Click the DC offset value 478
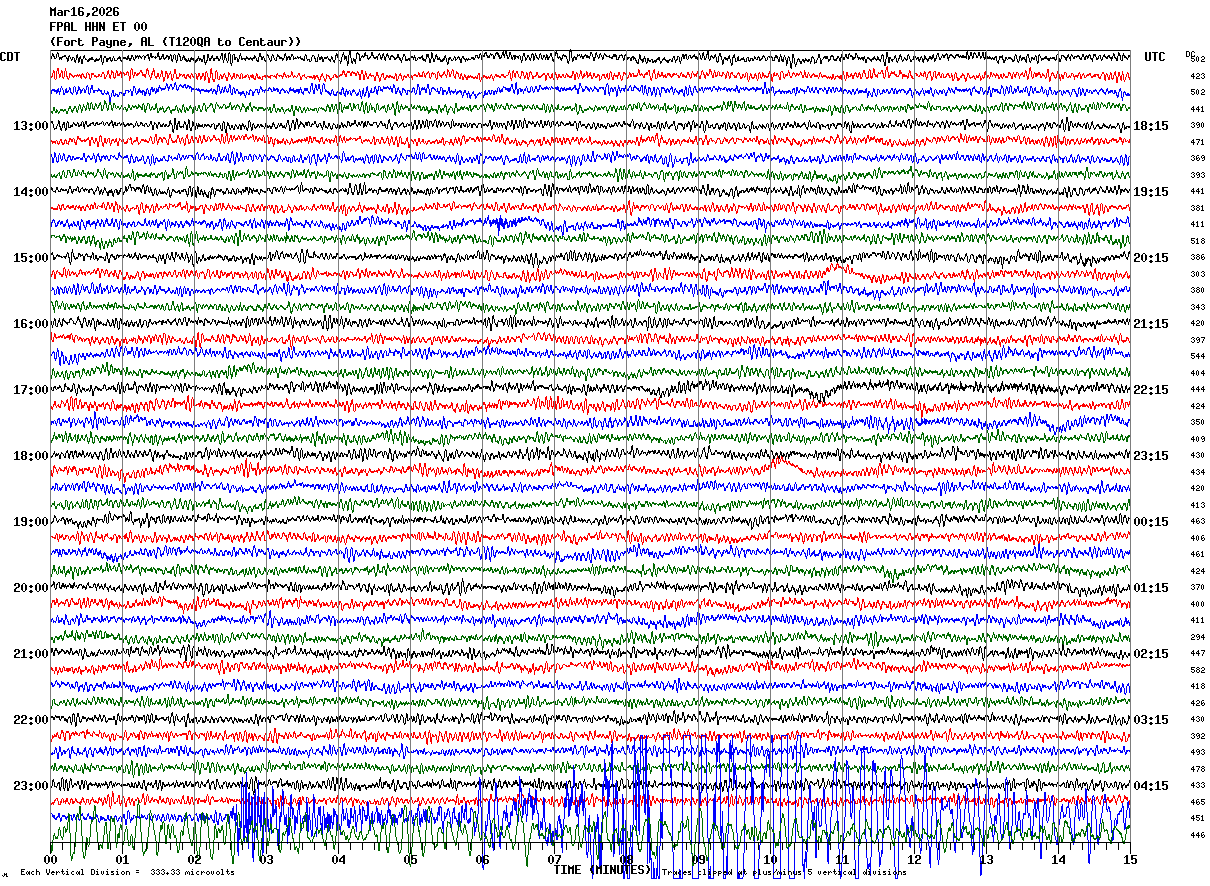 (x=1197, y=769)
